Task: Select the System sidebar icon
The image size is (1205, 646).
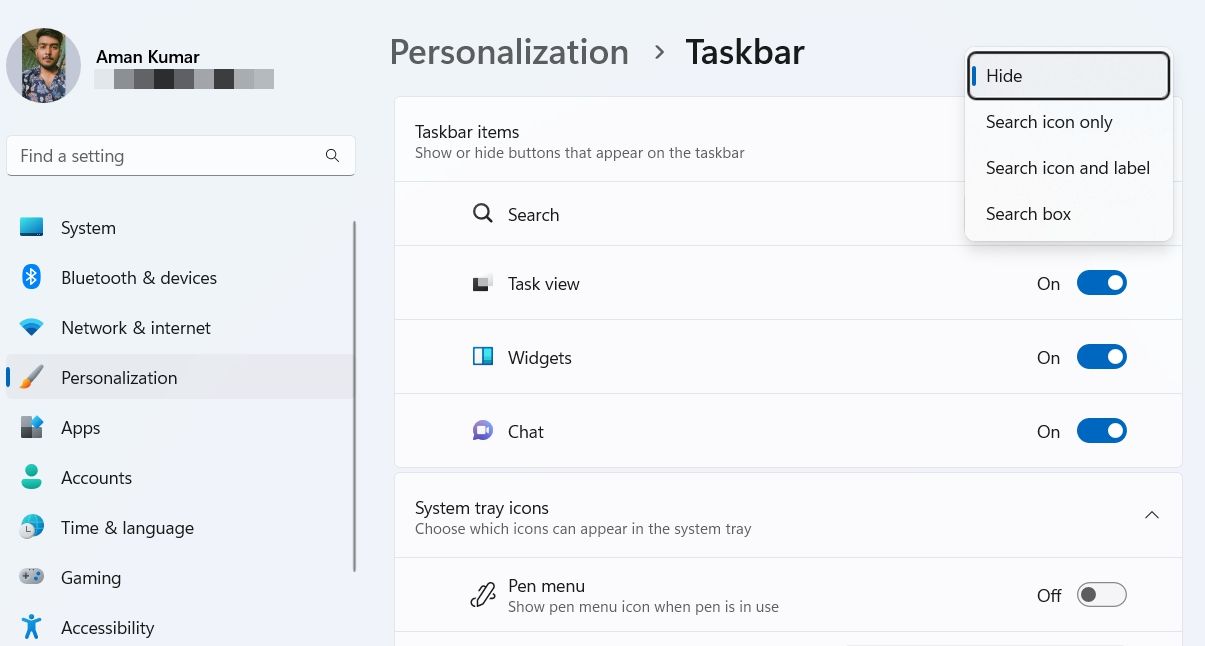Action: click(x=31, y=227)
